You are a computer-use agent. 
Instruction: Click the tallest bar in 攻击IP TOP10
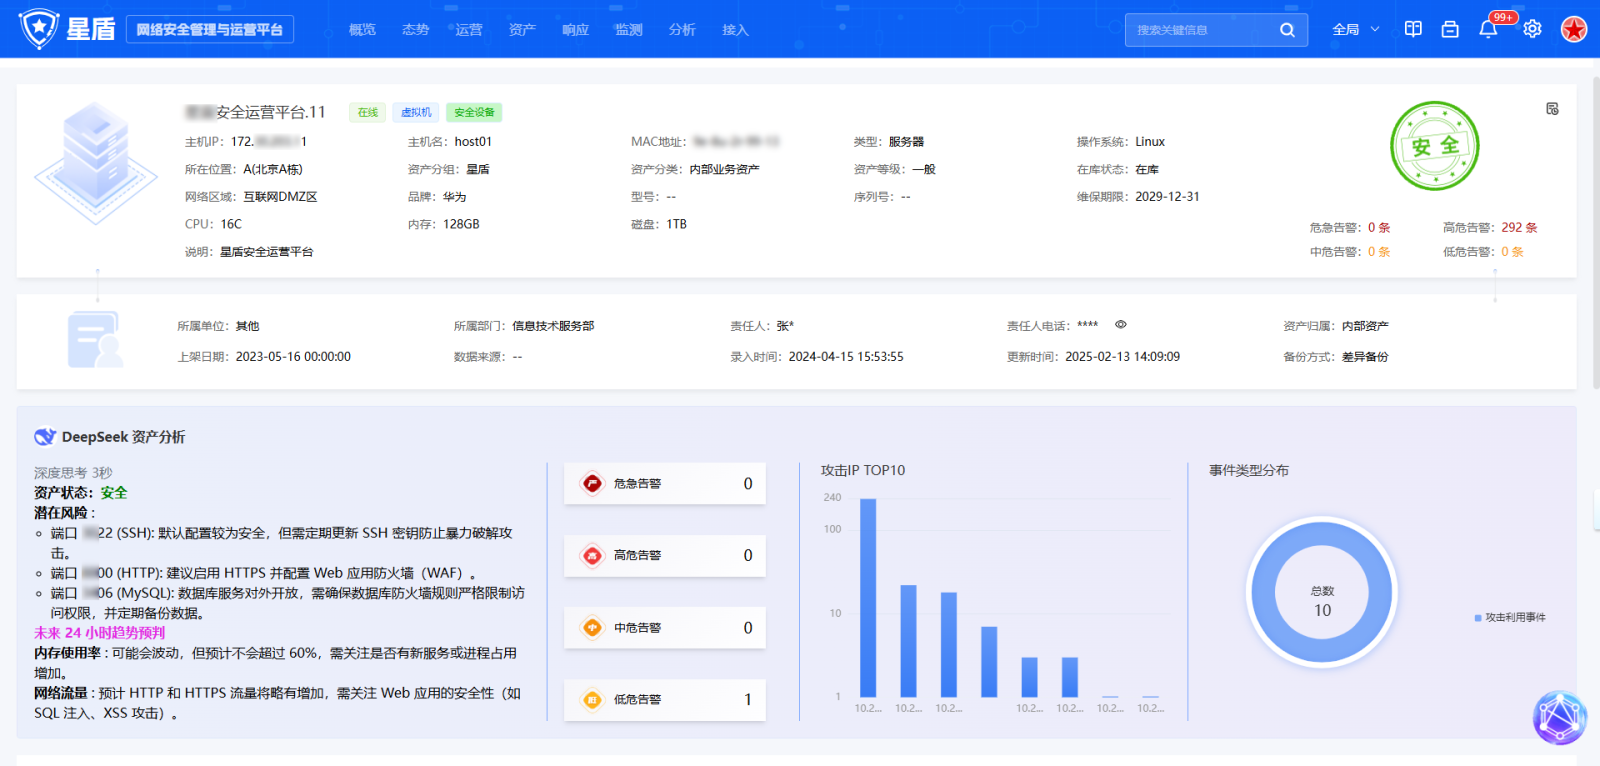(868, 597)
